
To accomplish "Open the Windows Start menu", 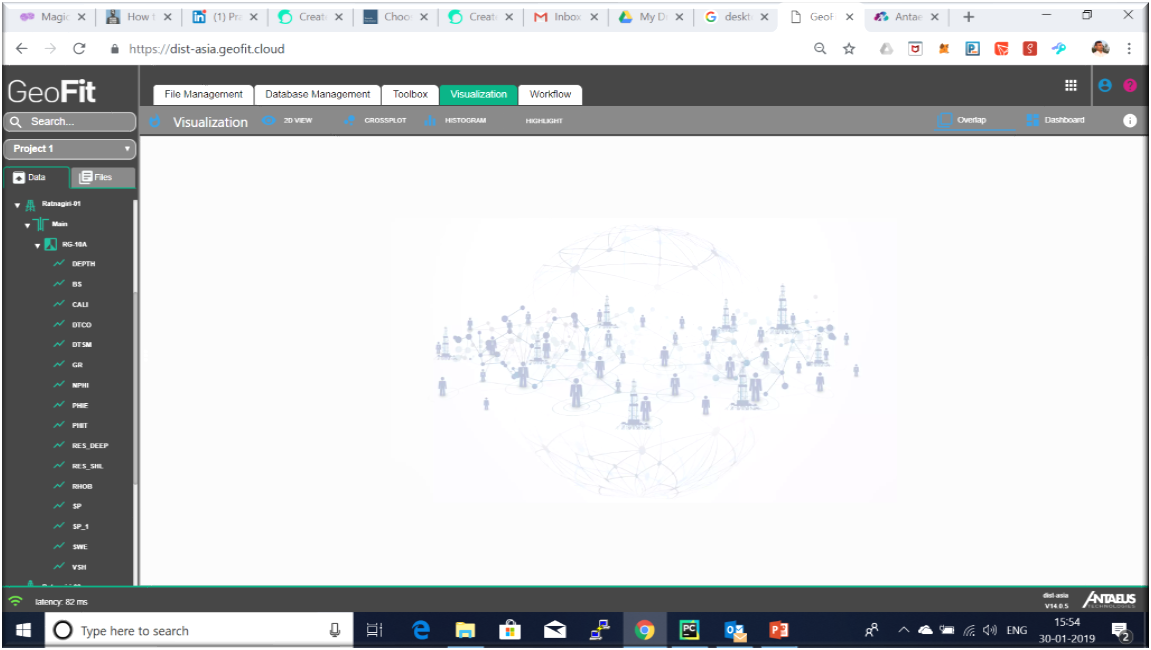I will 23,630.
